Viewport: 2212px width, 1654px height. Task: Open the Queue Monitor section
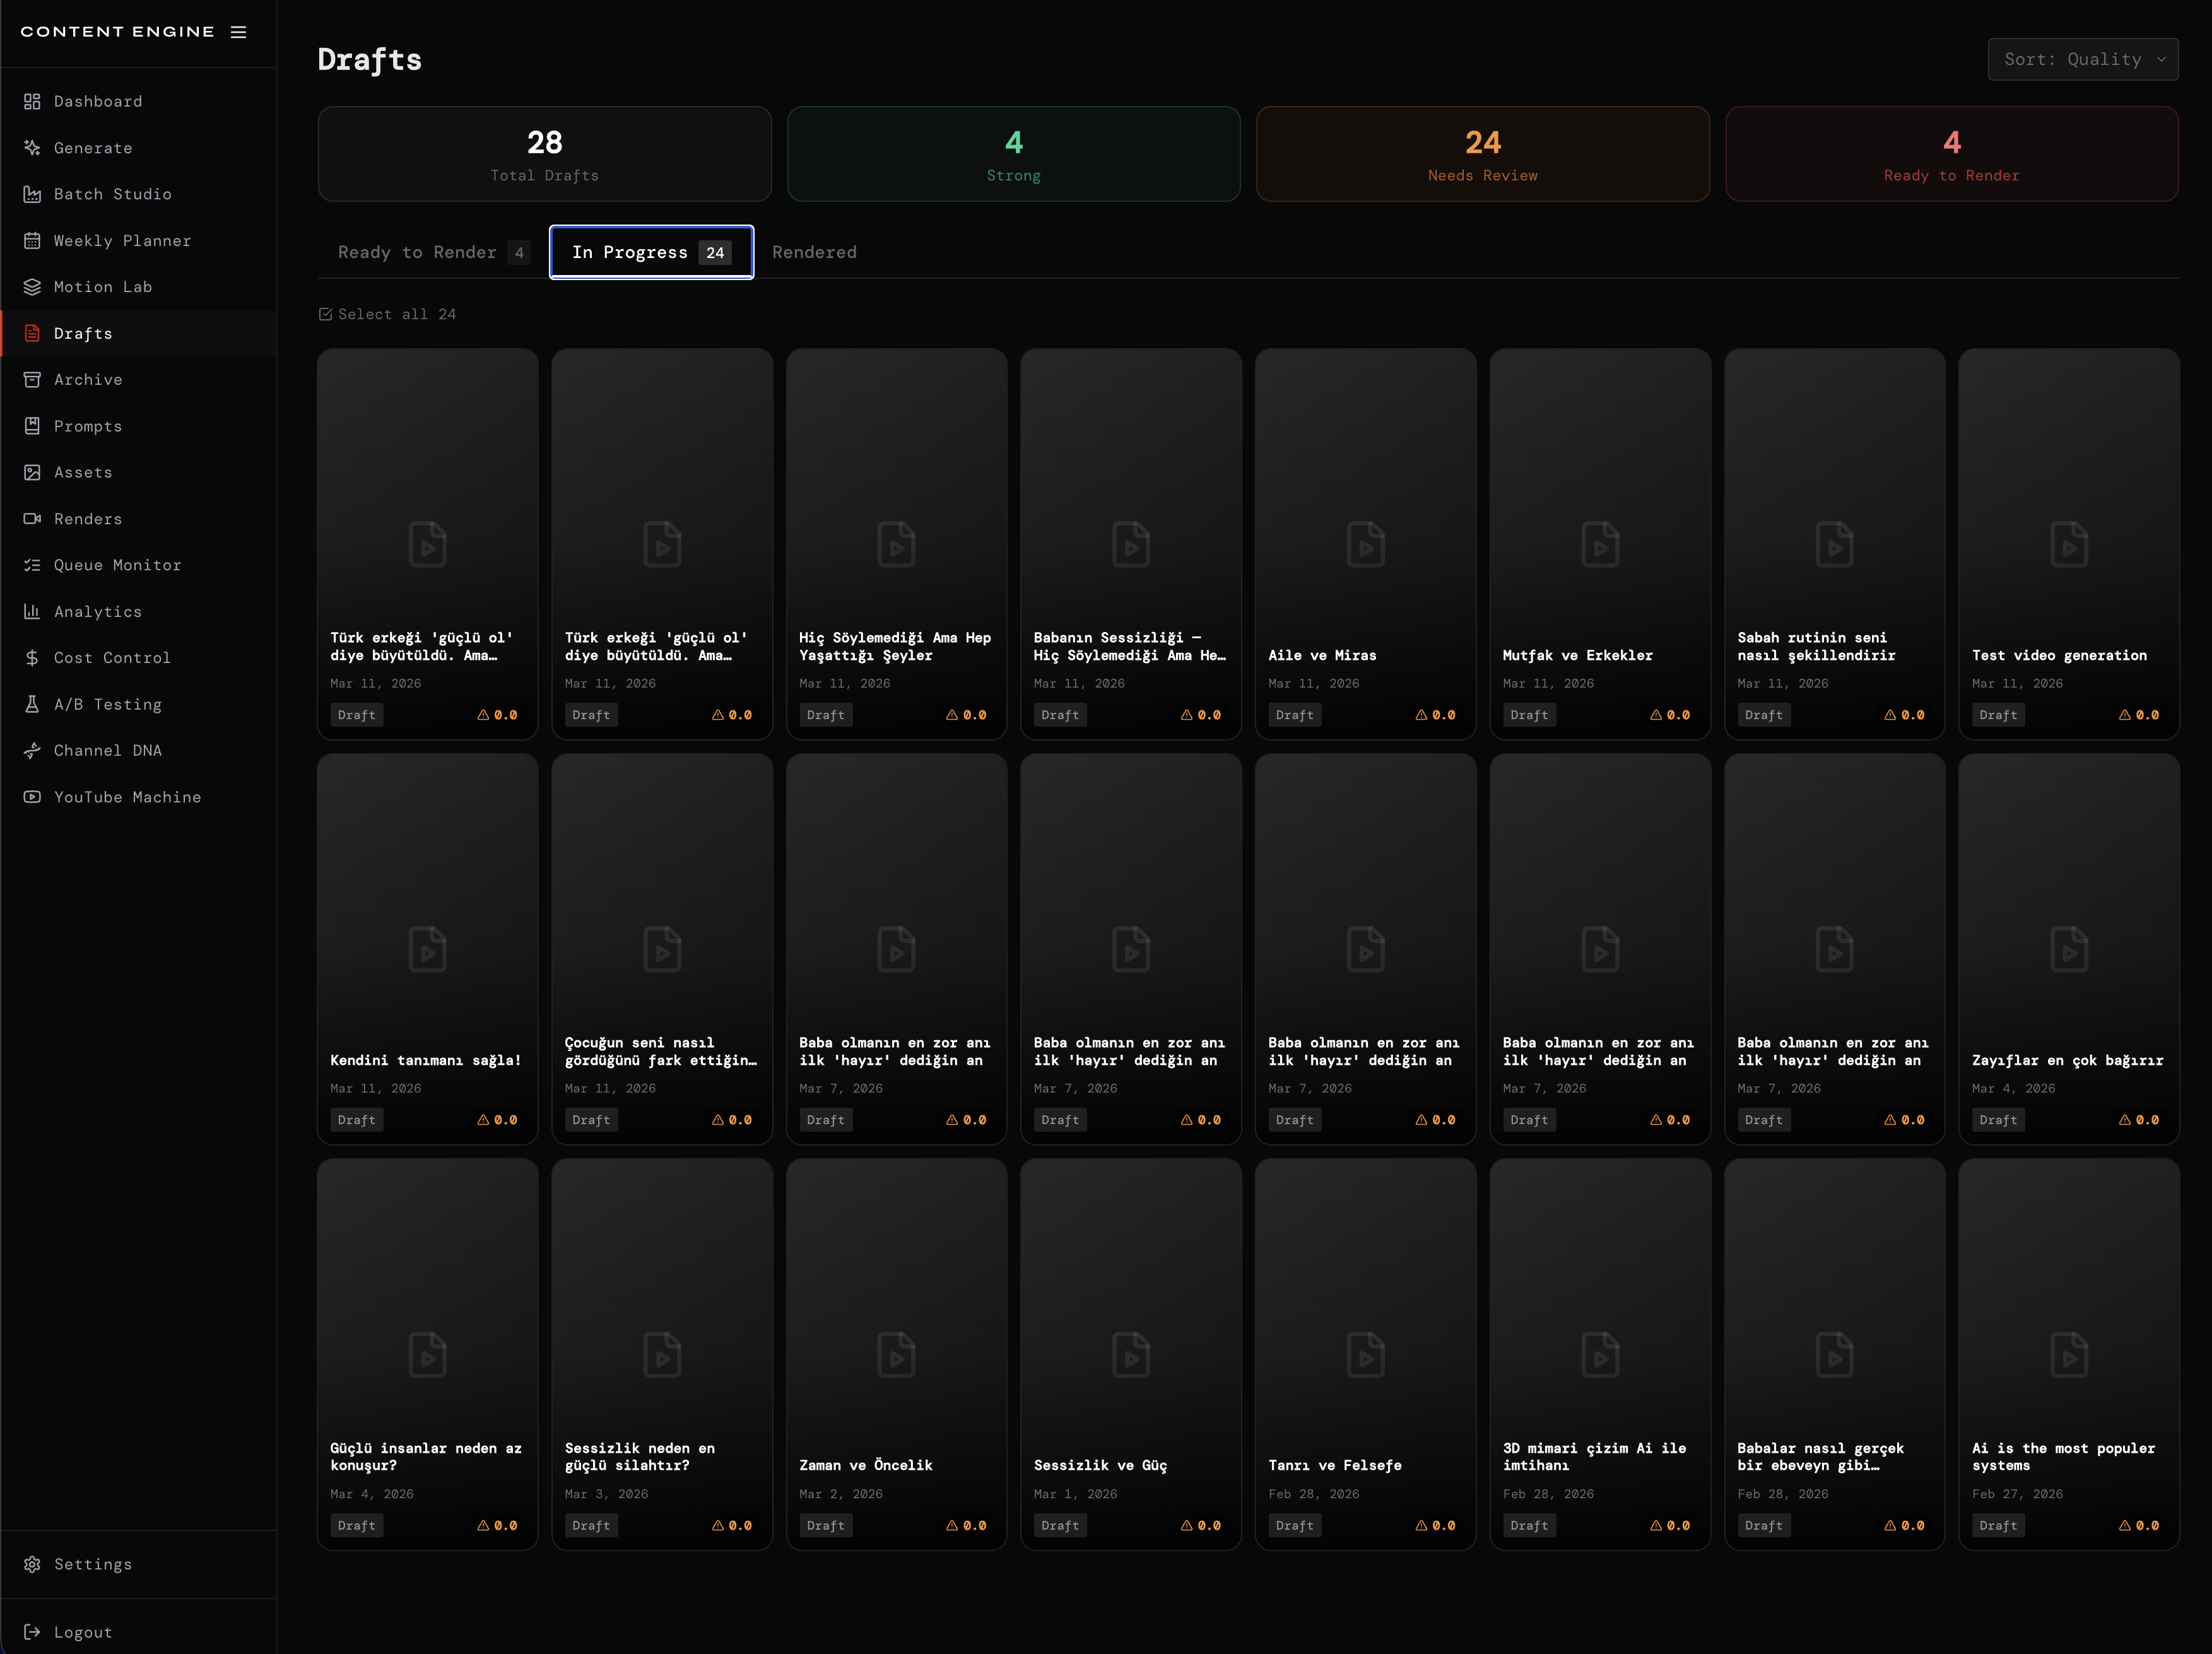(117, 565)
